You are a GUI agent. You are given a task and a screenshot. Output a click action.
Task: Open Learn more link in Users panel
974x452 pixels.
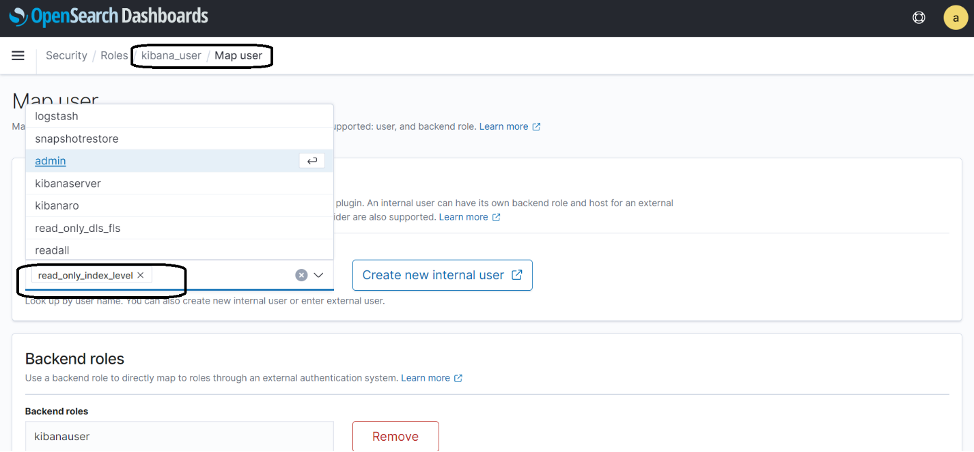click(470, 217)
